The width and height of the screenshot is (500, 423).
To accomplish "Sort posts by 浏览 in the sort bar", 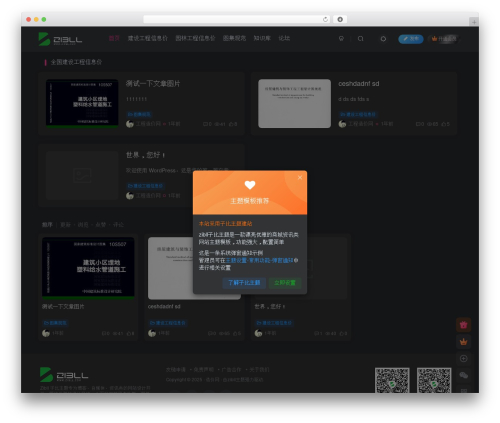I will tap(83, 225).
